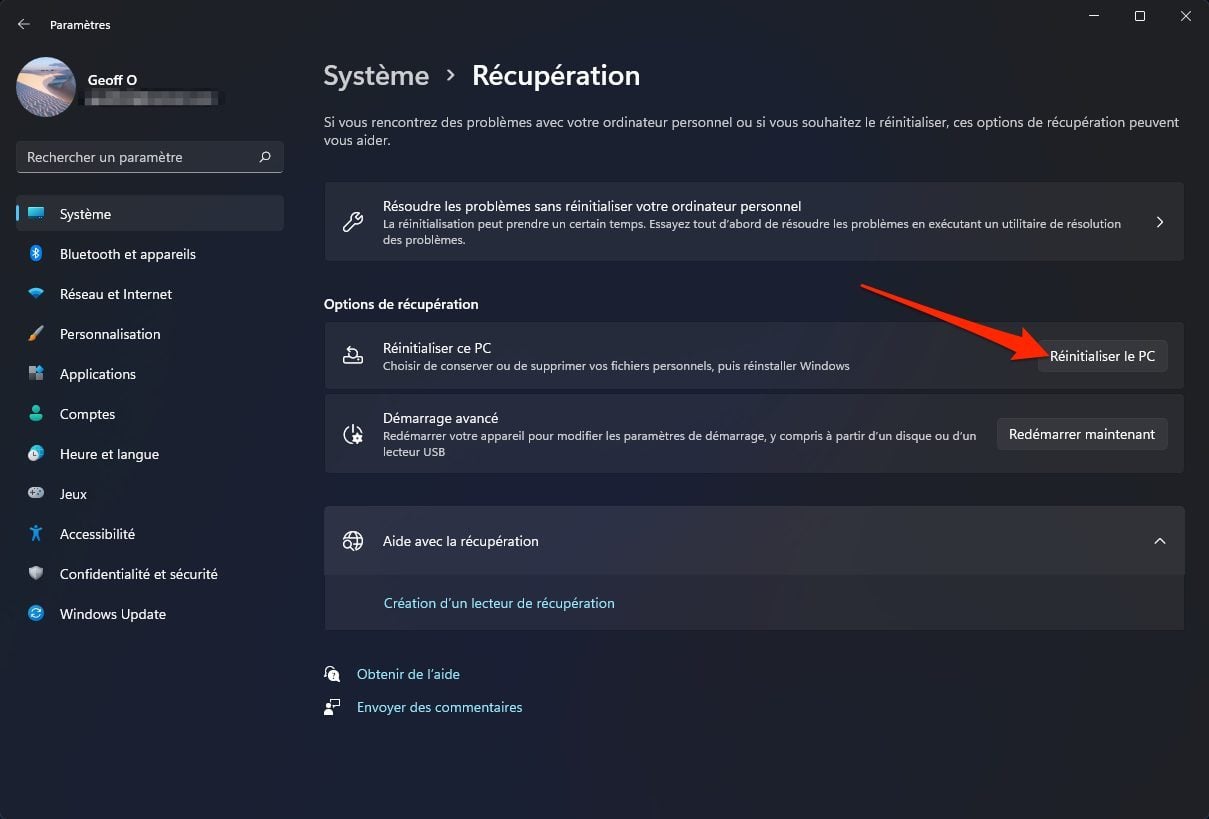Viewport: 1209px width, 819px height.
Task: Open Bluetooth et appareils settings
Action: tap(150, 254)
